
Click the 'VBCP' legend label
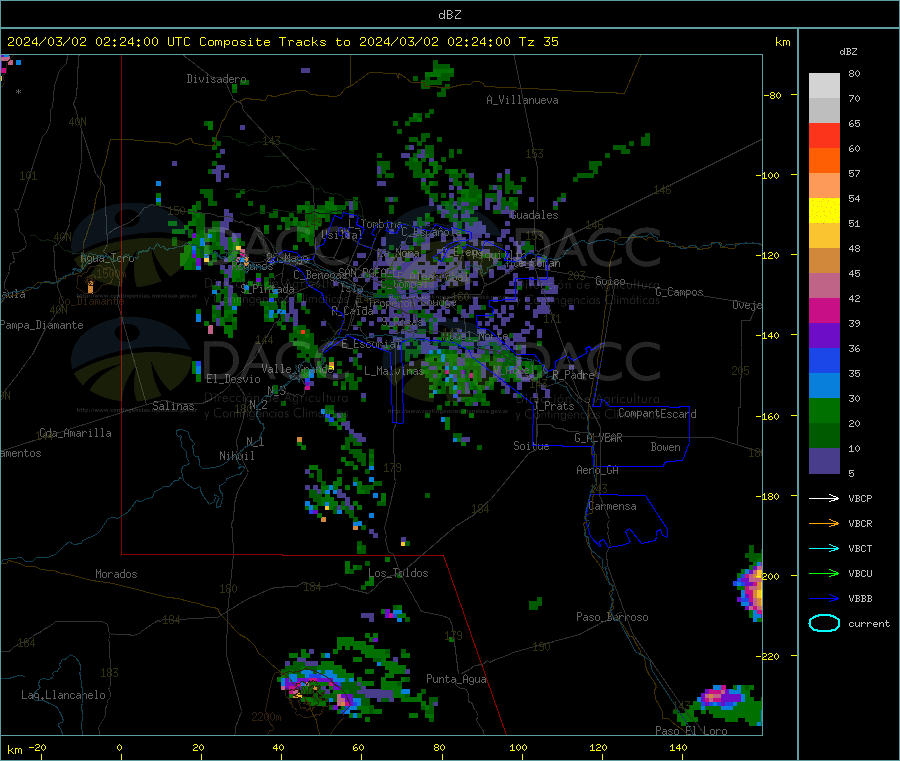[x=860, y=498]
